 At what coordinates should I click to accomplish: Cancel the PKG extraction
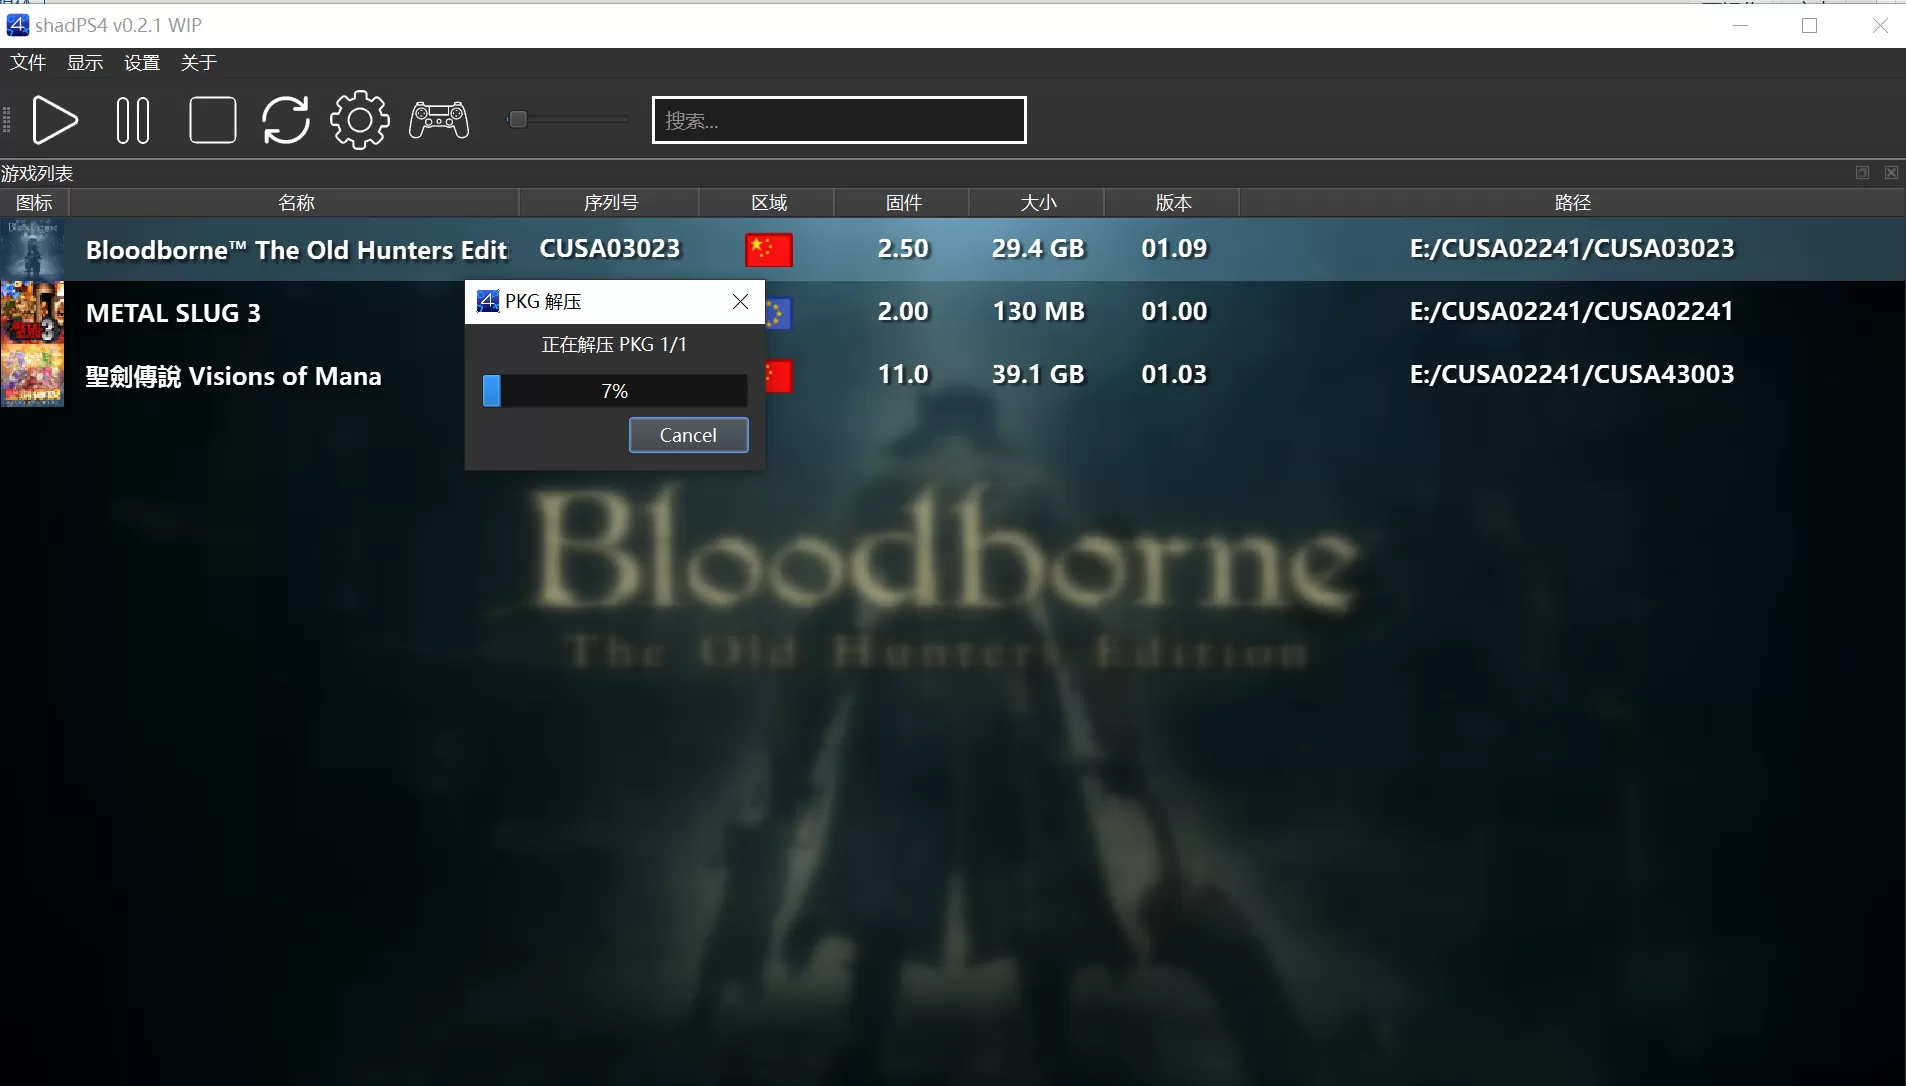(x=688, y=435)
